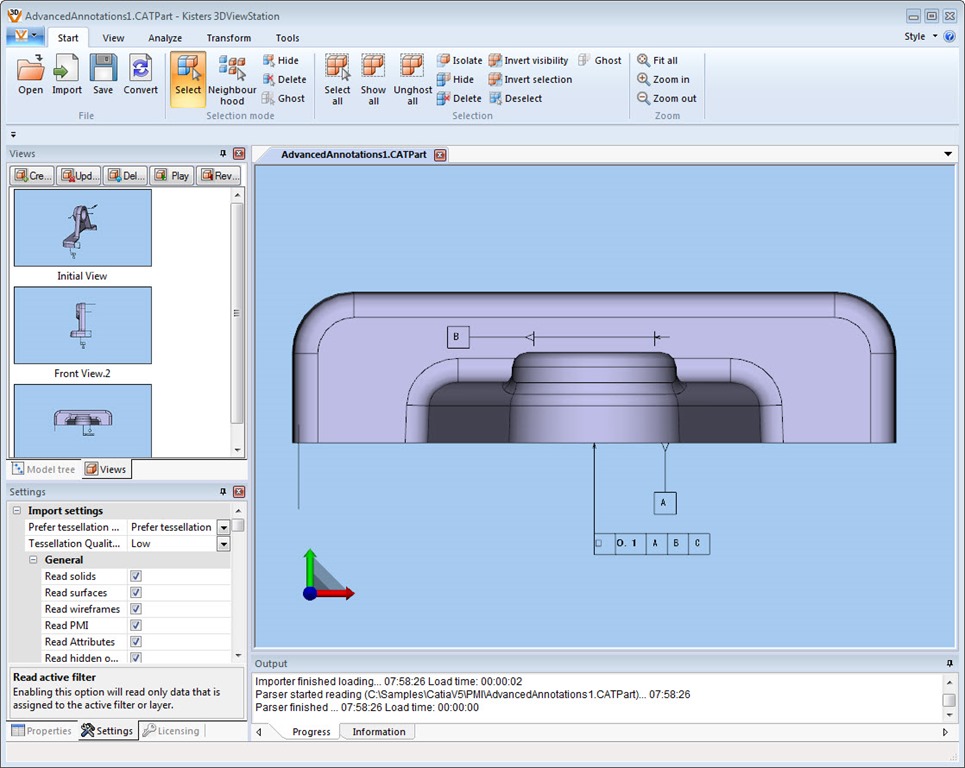Click the Settings panel scrollbar thumb

pos(238,525)
